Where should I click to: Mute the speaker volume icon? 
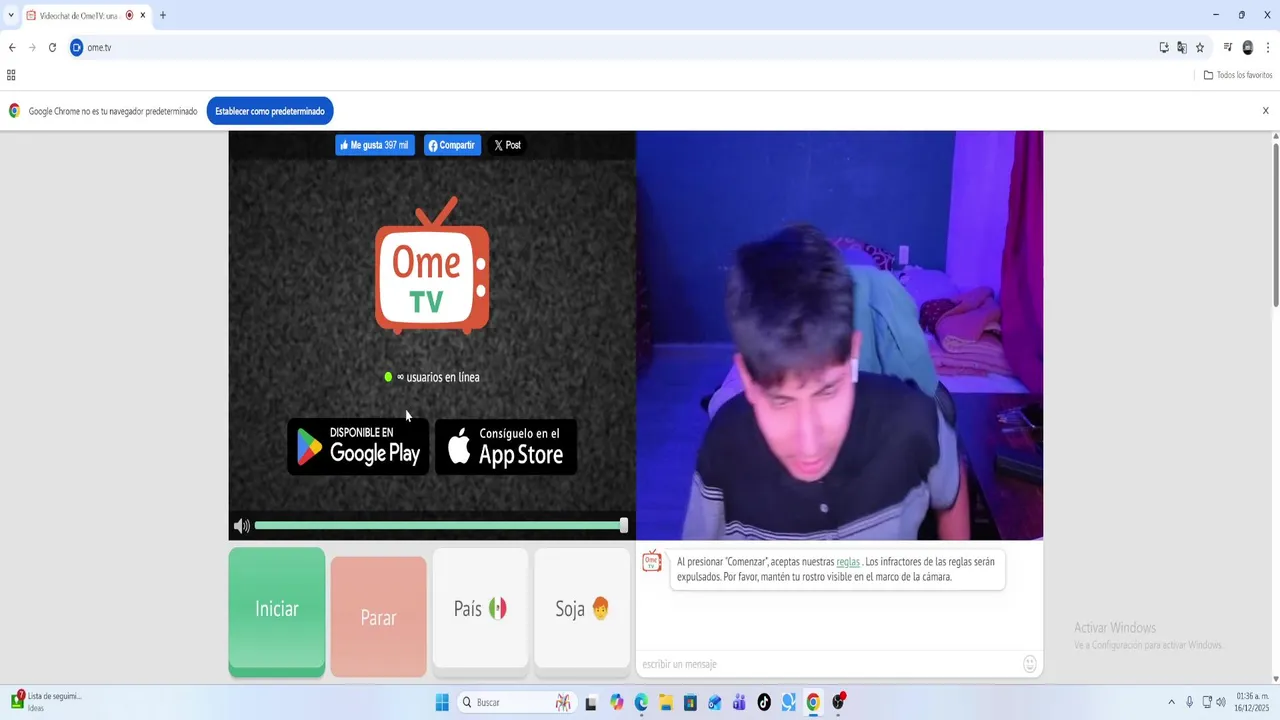tap(241, 526)
